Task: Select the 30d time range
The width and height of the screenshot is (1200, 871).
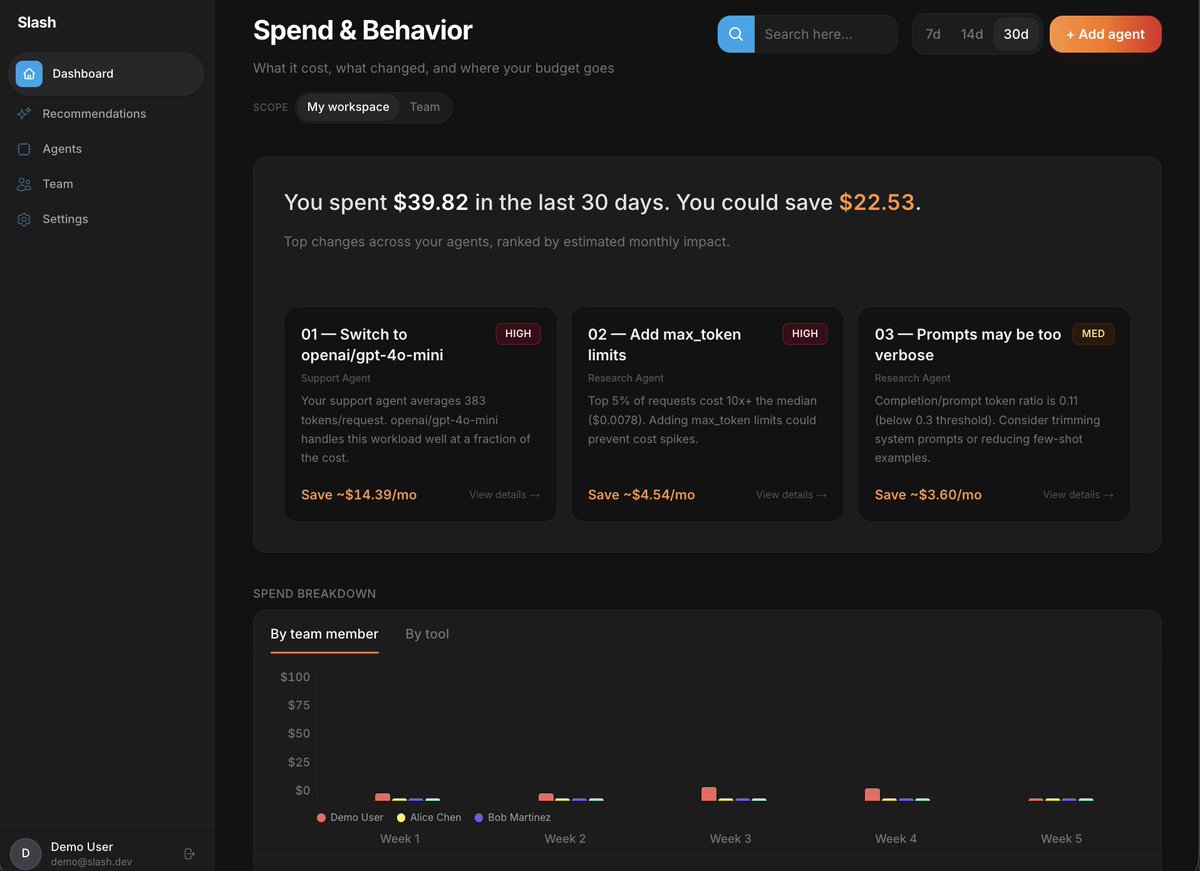Action: pyautogui.click(x=1016, y=34)
